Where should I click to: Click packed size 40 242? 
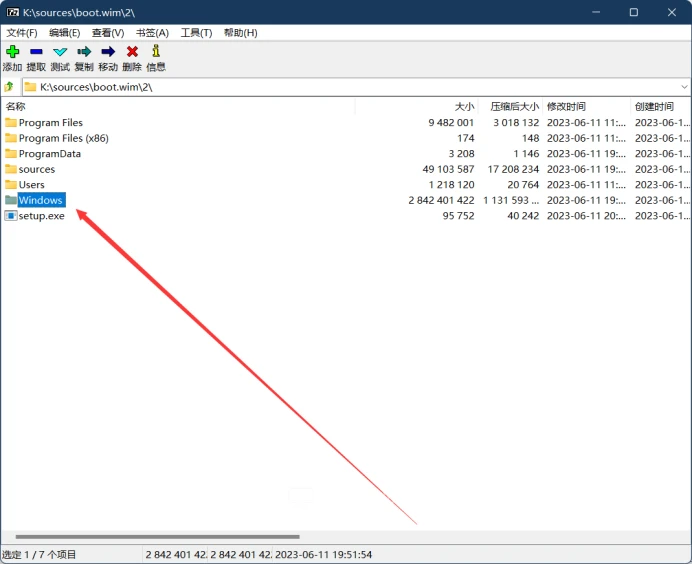(523, 216)
